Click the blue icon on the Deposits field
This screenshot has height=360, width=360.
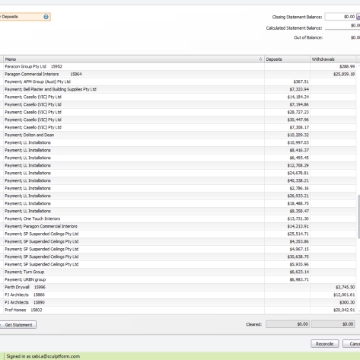[x=46, y=17]
